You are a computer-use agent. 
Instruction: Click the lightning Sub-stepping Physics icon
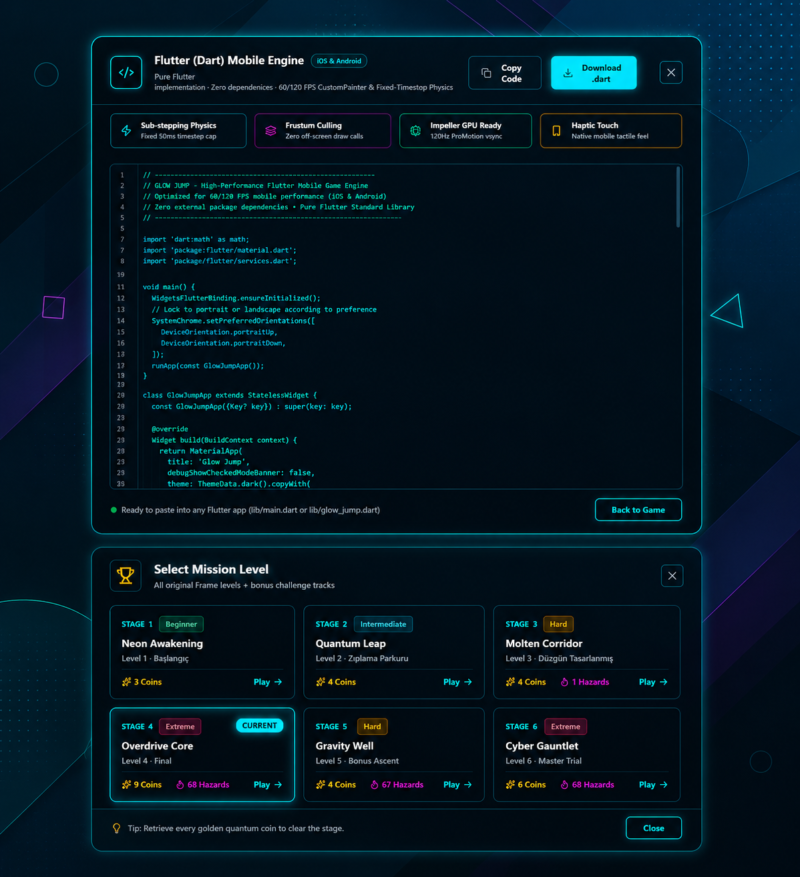coord(126,130)
